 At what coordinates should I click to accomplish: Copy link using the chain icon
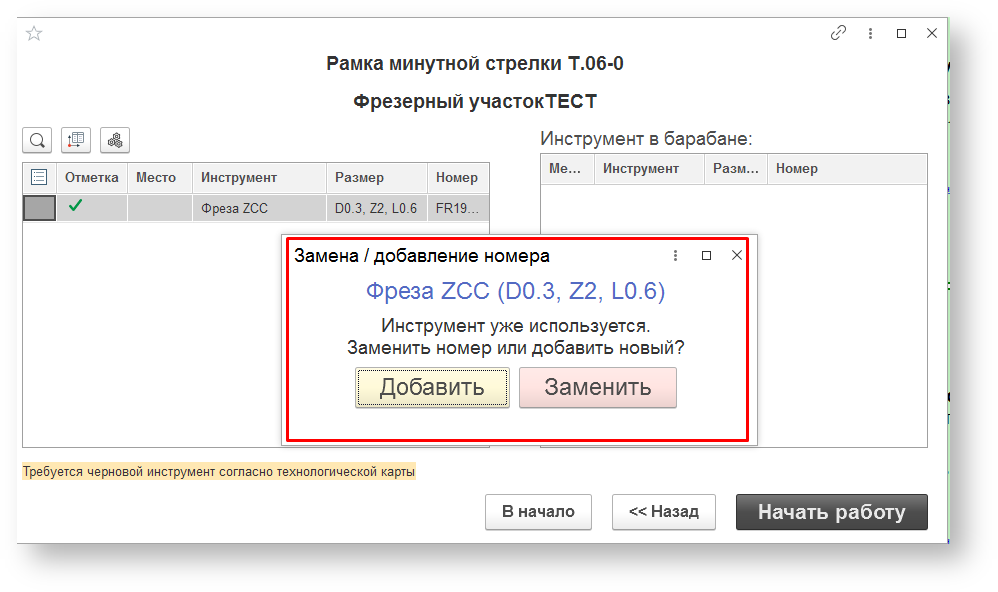pos(838,33)
